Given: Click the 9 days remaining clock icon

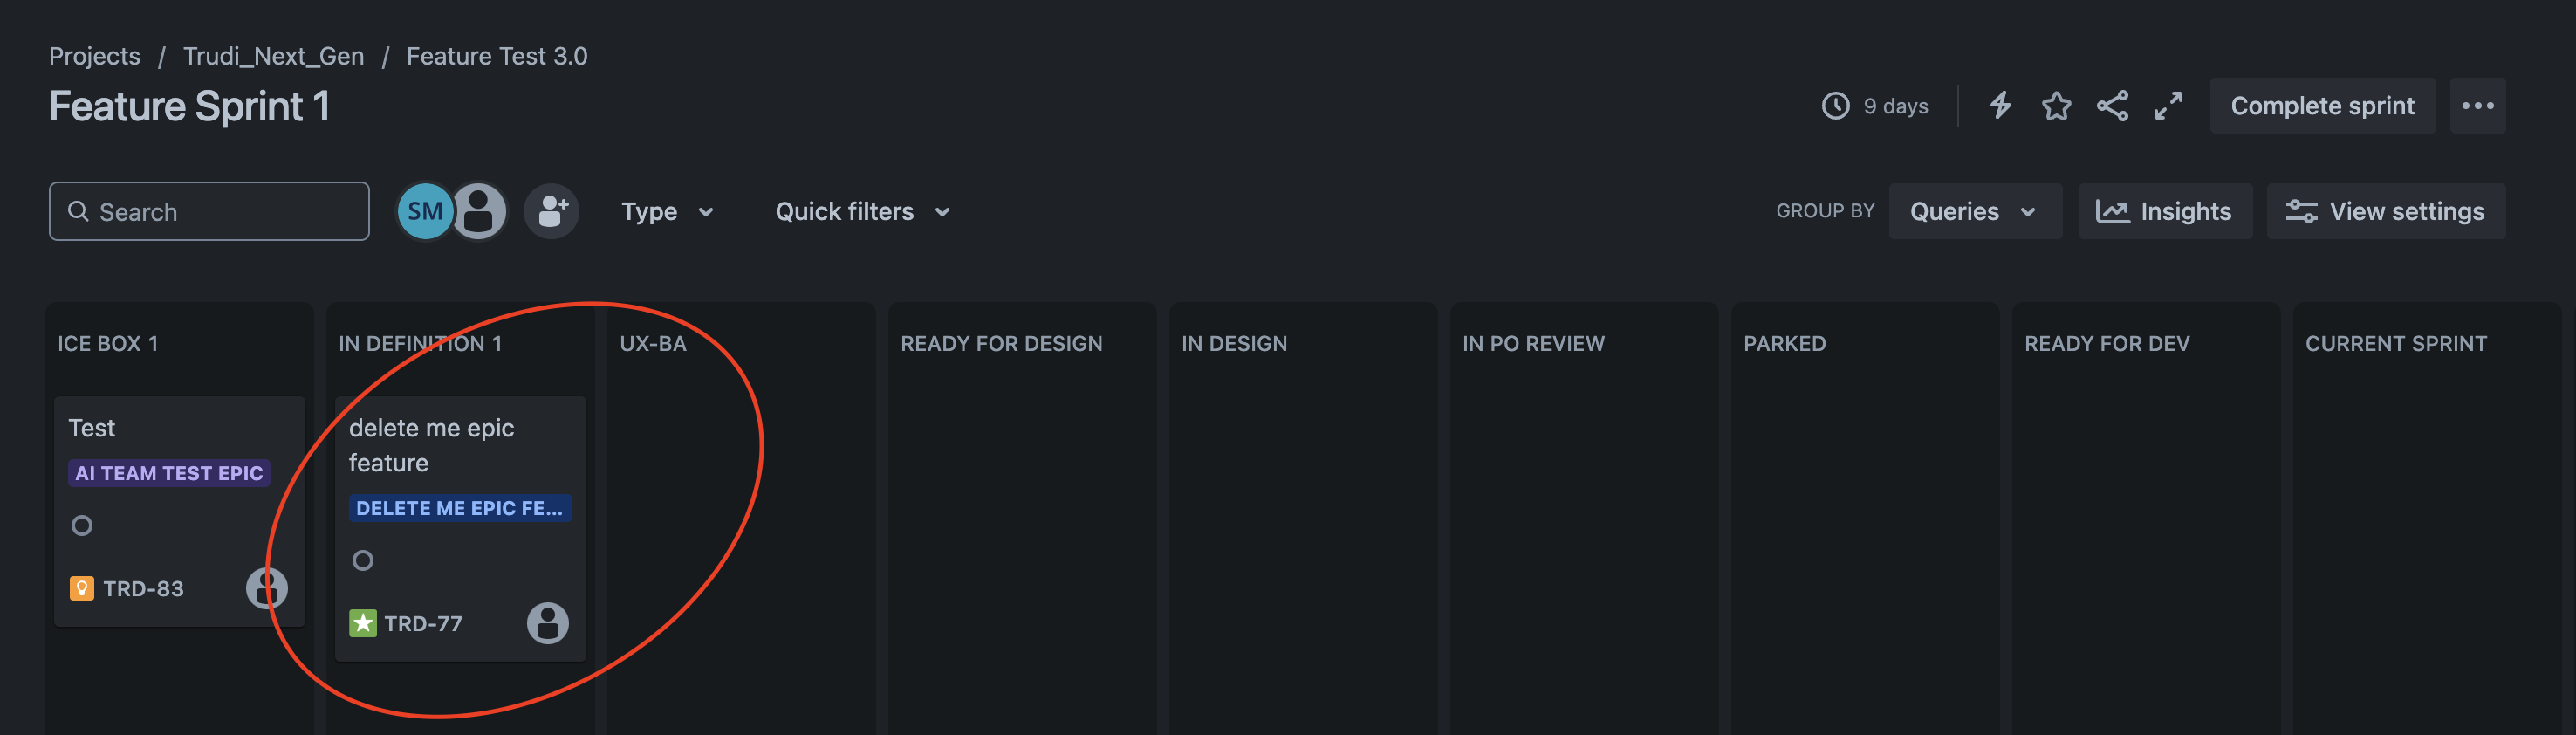Looking at the screenshot, I should [1836, 105].
